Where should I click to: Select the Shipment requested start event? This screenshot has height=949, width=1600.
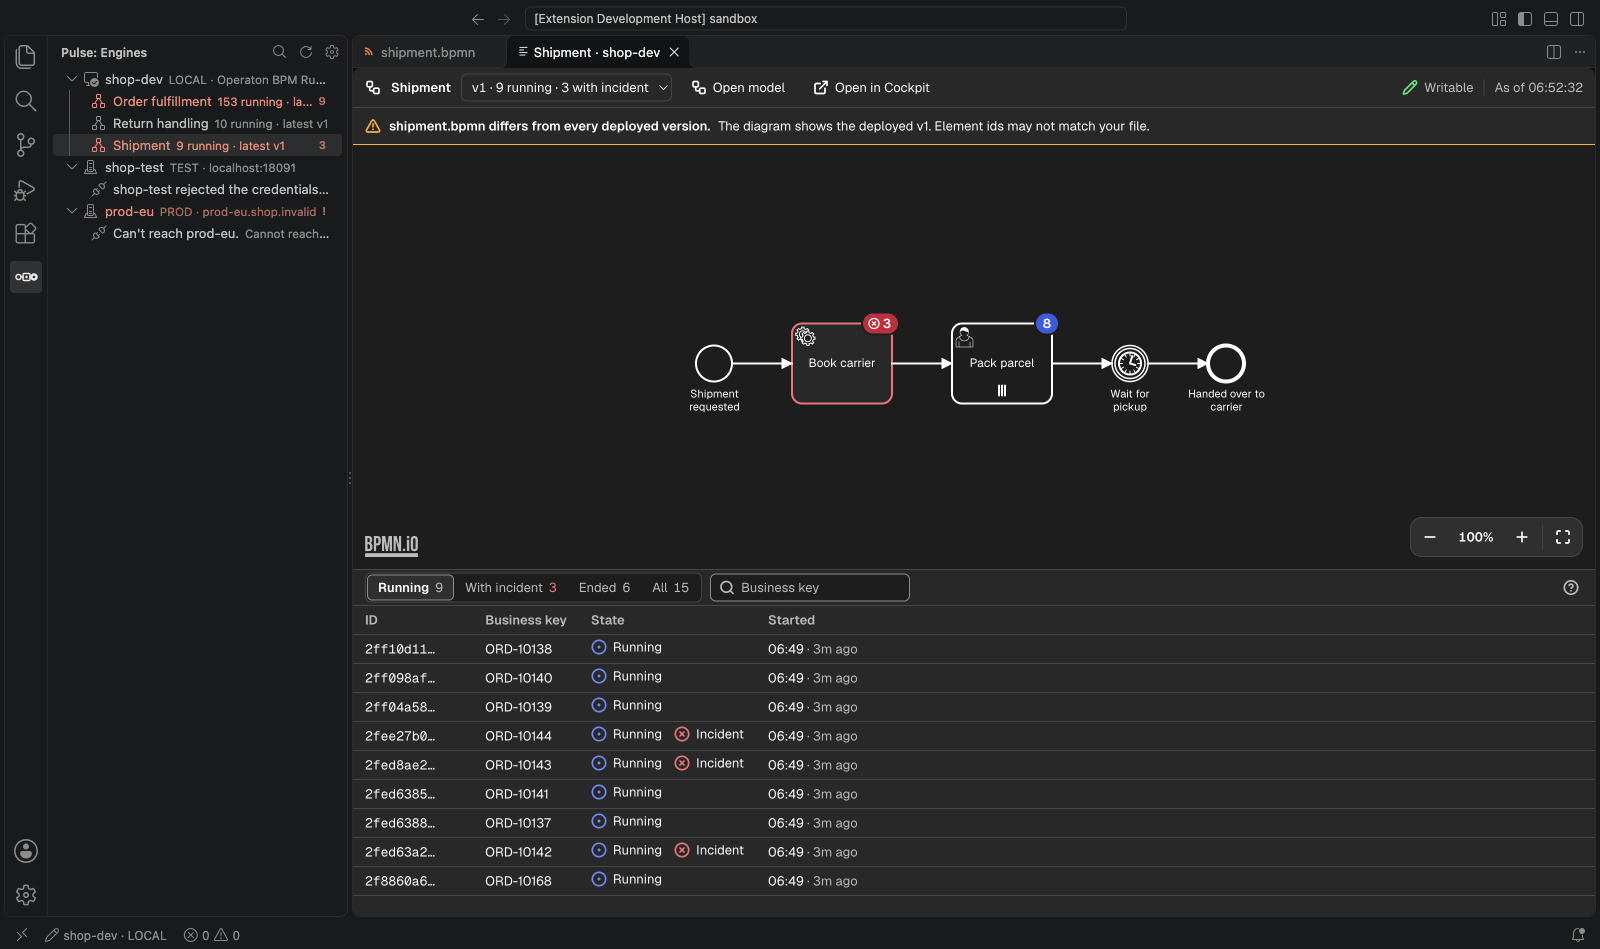pyautogui.click(x=714, y=363)
